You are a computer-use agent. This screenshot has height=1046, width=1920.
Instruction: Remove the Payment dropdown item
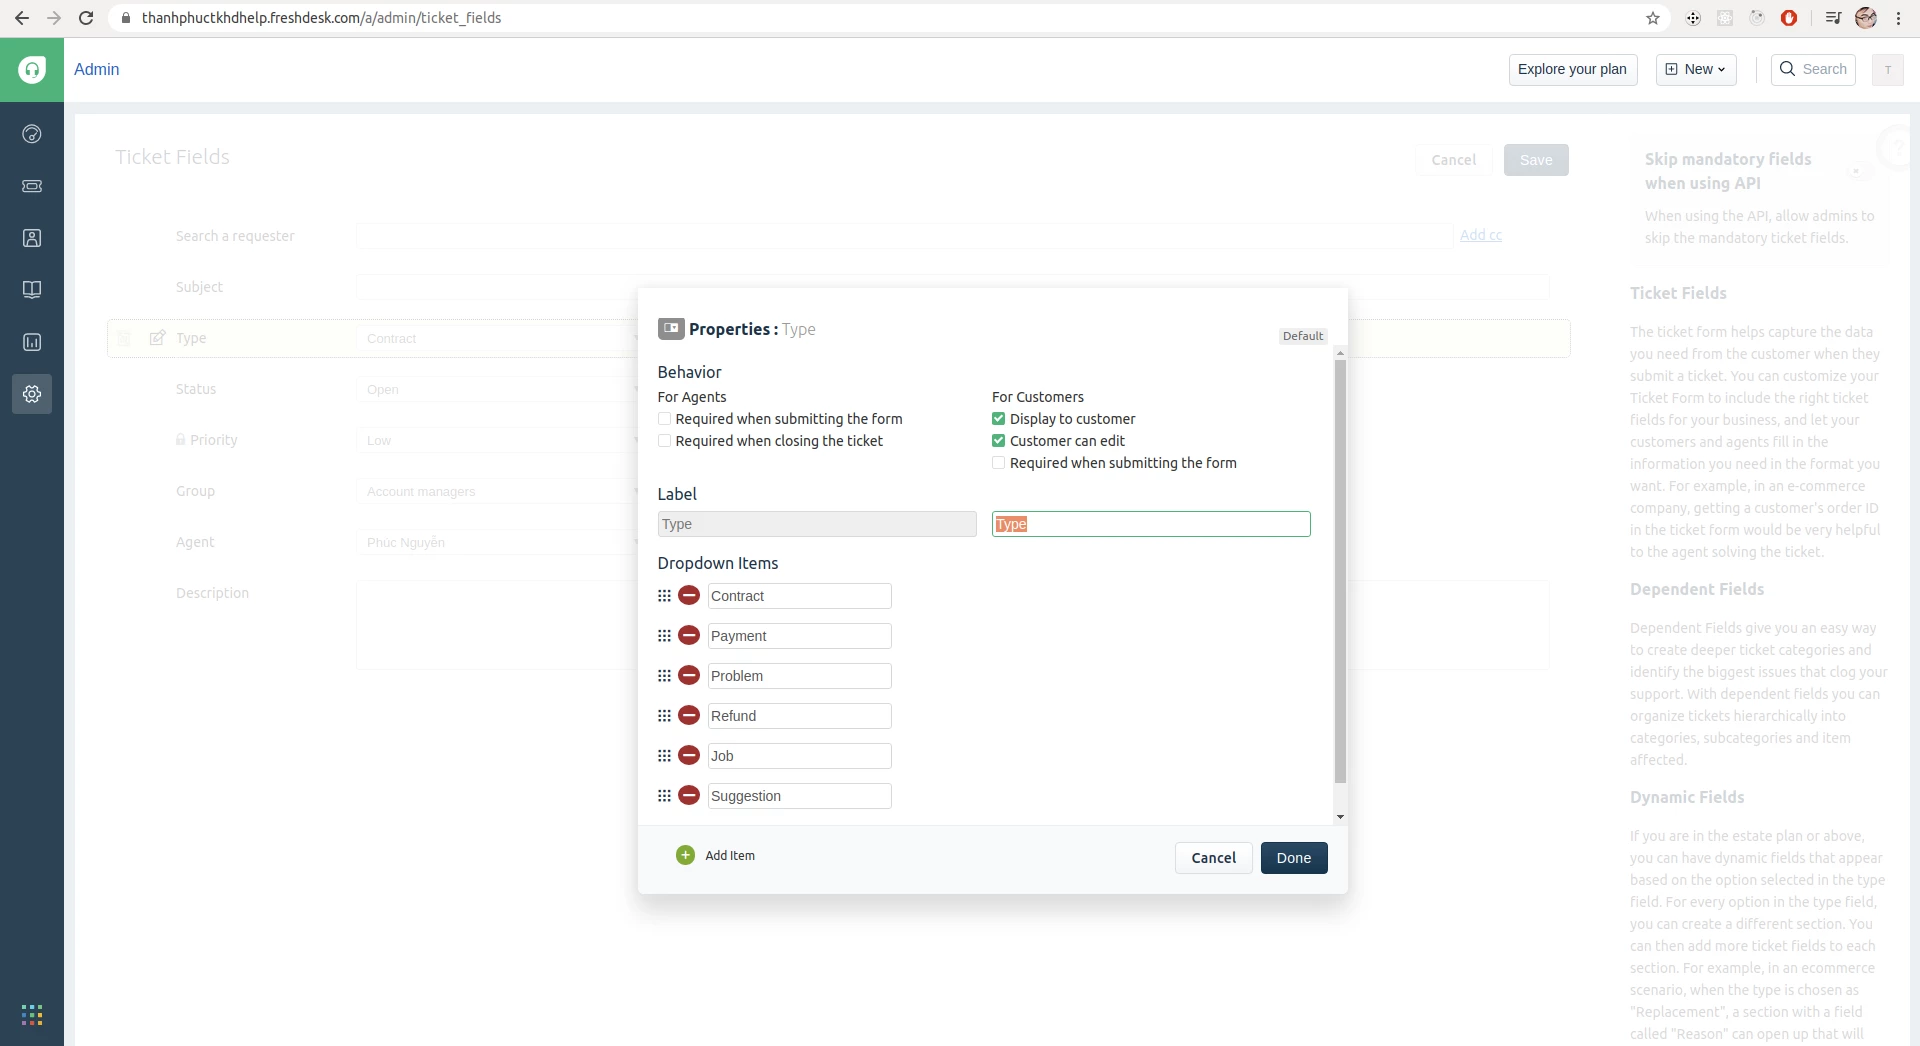pyautogui.click(x=689, y=636)
